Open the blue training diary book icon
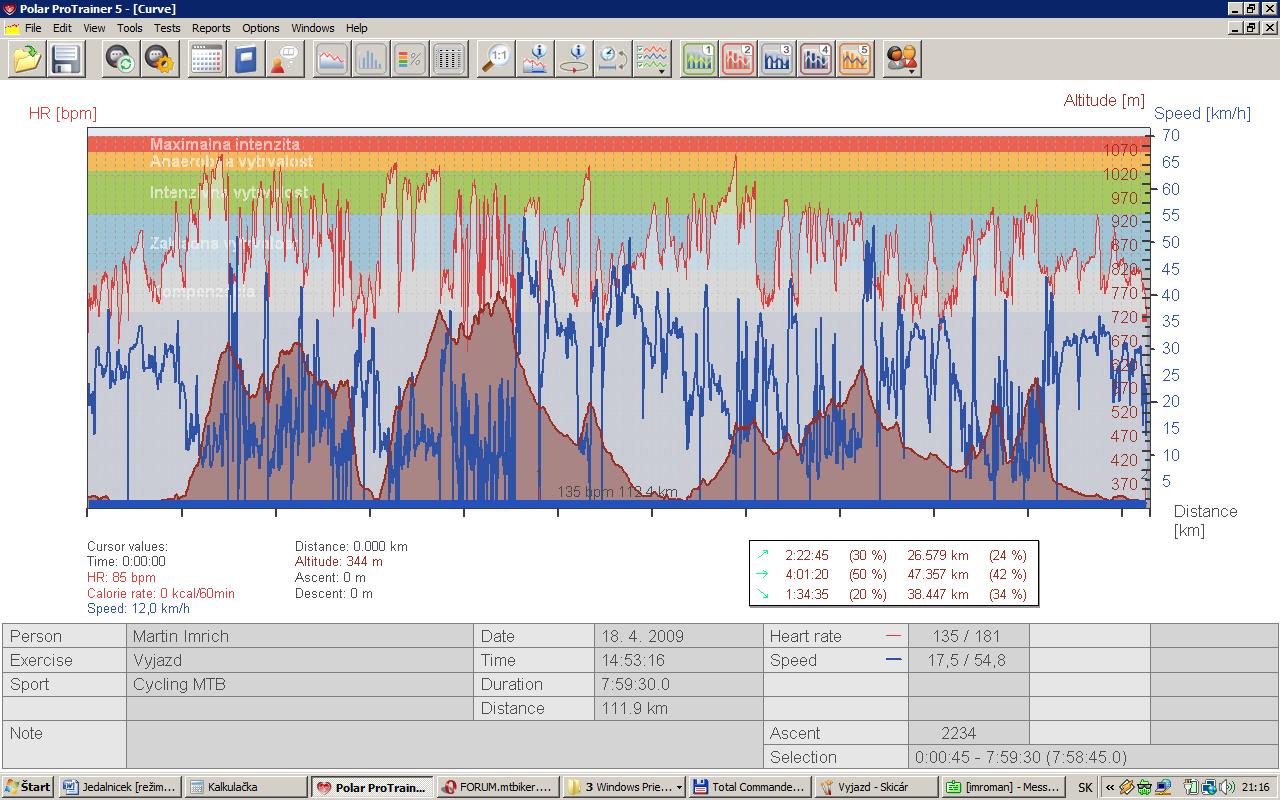This screenshot has width=1280, height=800. click(x=245, y=60)
